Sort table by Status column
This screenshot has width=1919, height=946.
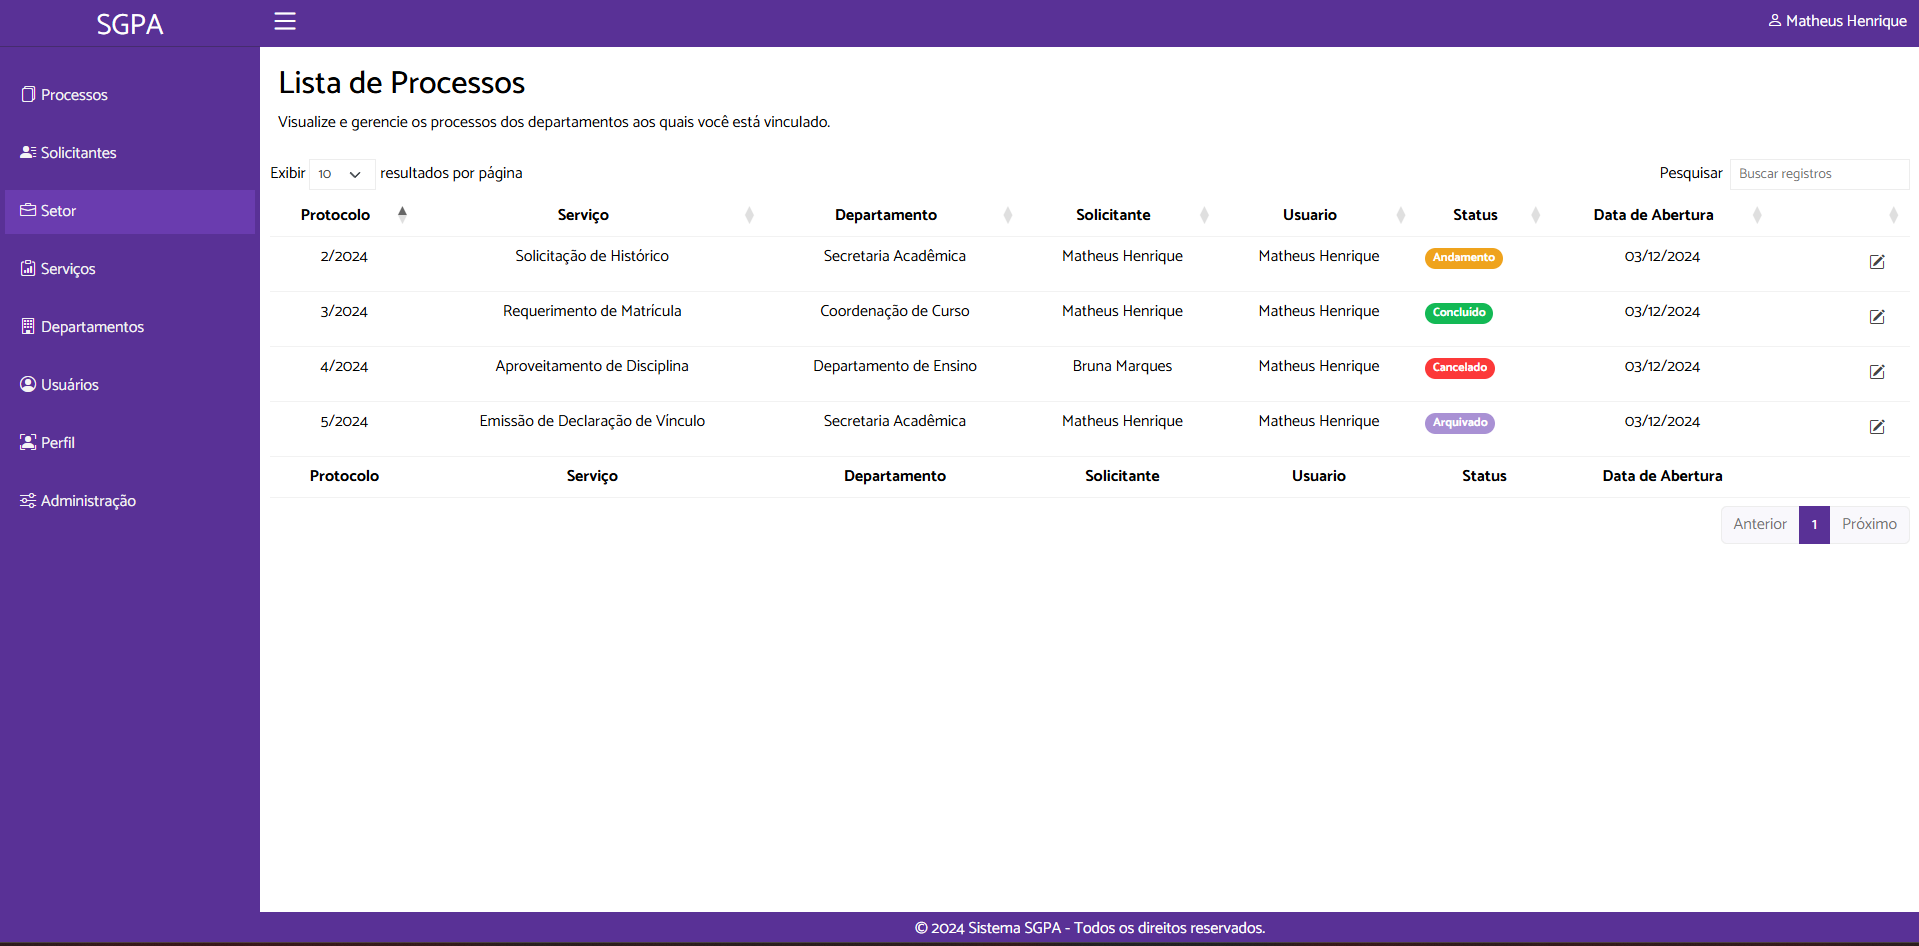point(1475,215)
